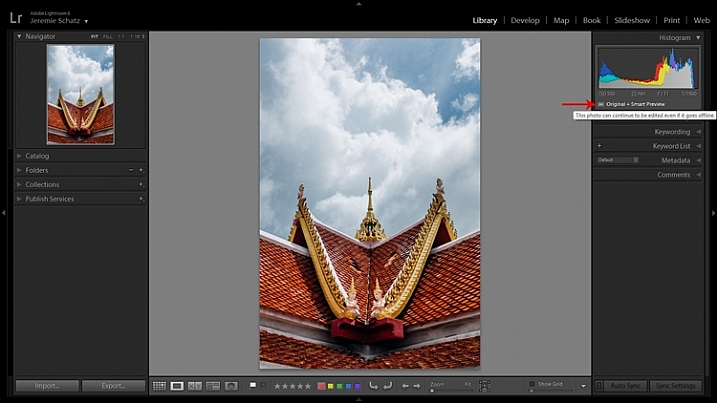717x403 pixels.
Task: Open Survey view icon
Action: 213,386
